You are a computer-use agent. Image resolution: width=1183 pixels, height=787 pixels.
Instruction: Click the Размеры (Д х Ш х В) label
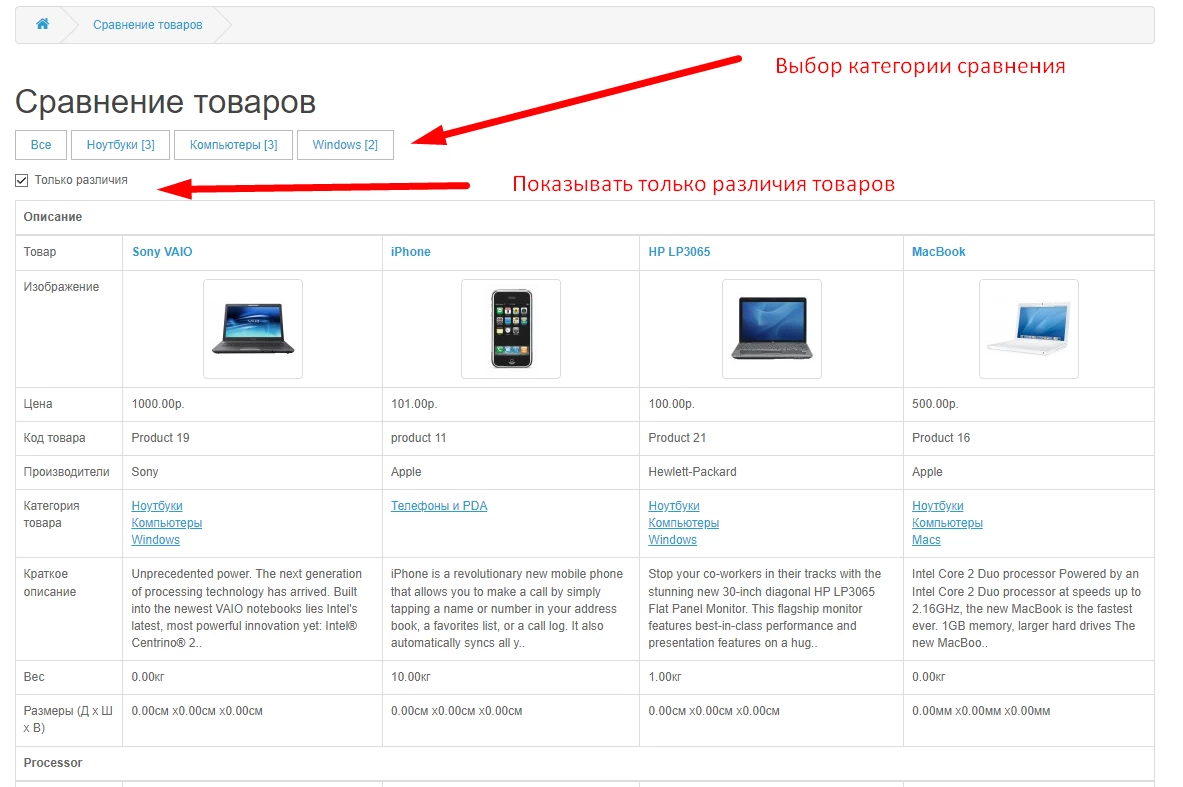(68, 720)
